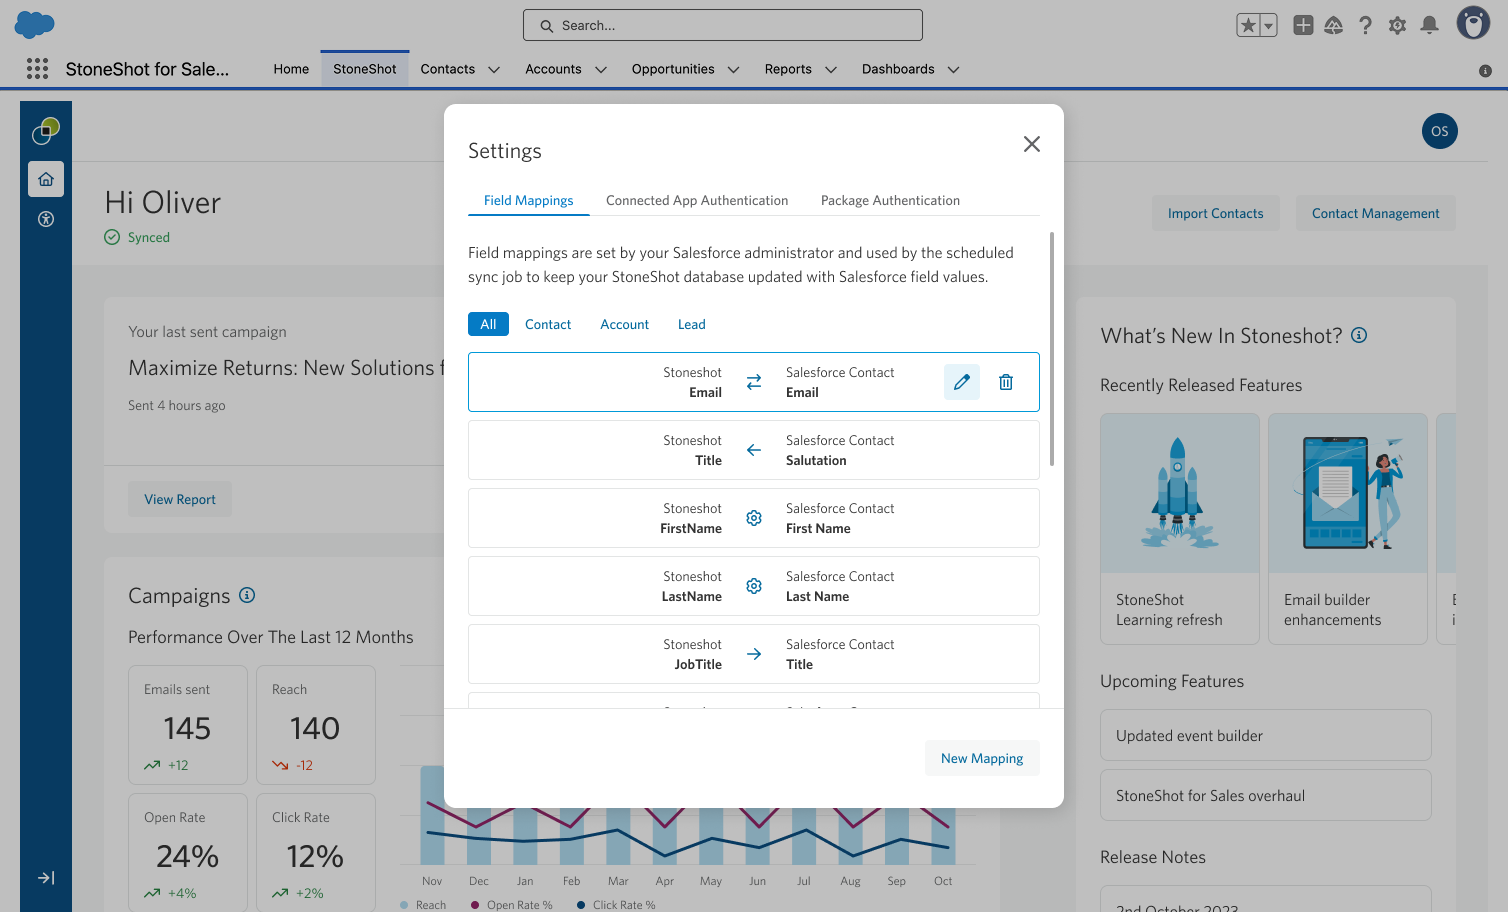Switch to Package Authentication tab
Screen dimensions: 1508x912
pyautogui.click(x=890, y=200)
